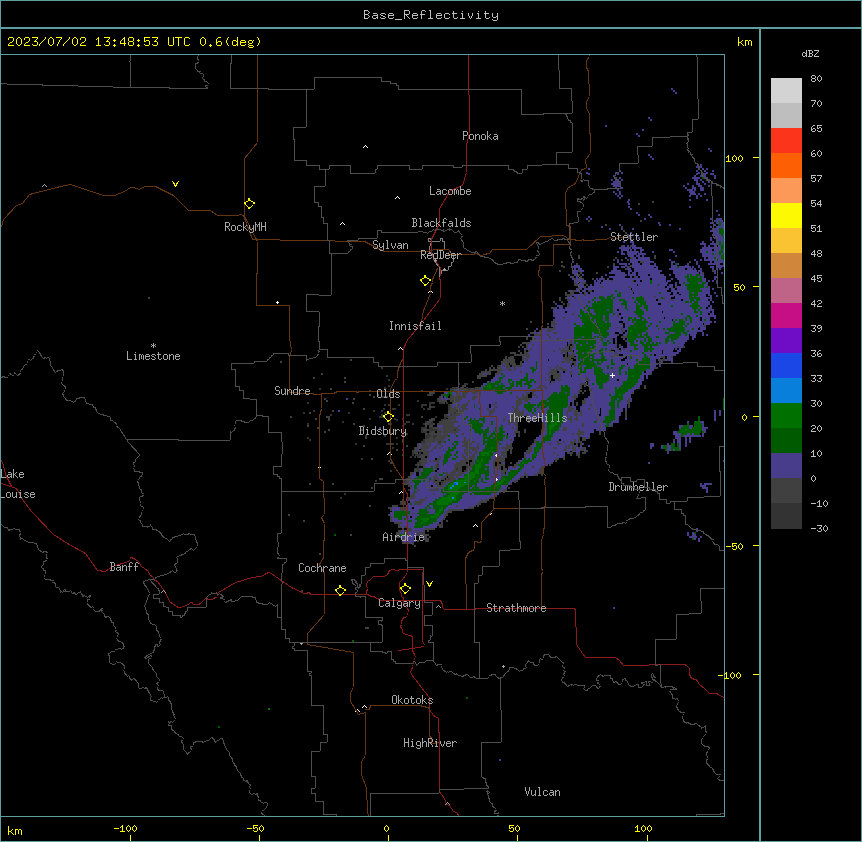Select the -10 dBZ dark gray legend swatch
This screenshot has height=842, width=862.
(786, 516)
